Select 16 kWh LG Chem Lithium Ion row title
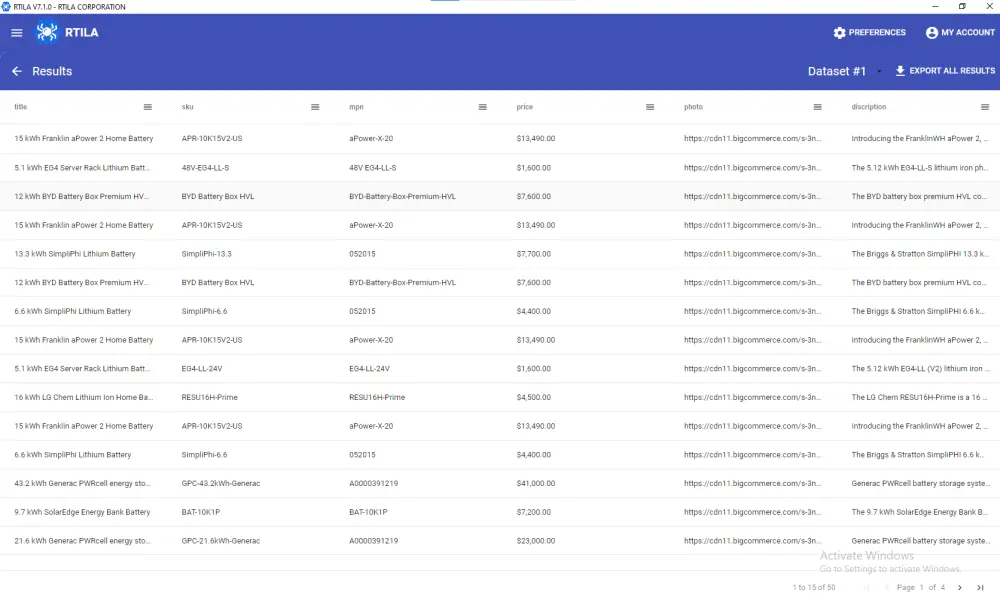This screenshot has width=1000, height=599. point(84,397)
